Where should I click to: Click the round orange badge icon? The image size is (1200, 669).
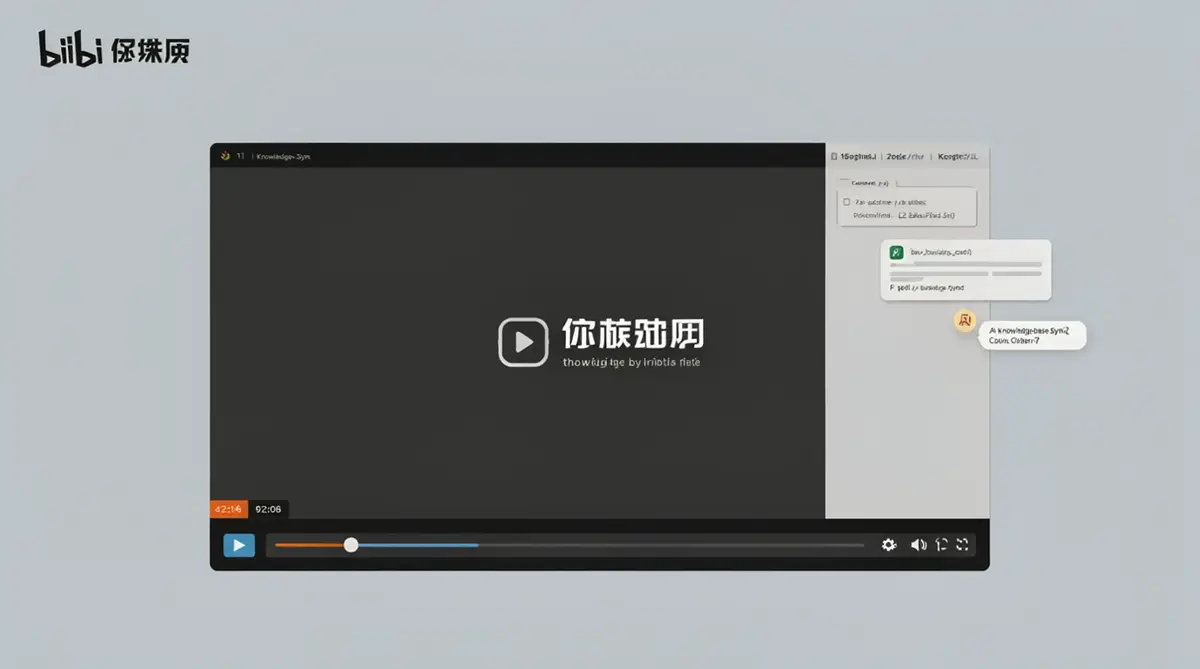point(964,320)
